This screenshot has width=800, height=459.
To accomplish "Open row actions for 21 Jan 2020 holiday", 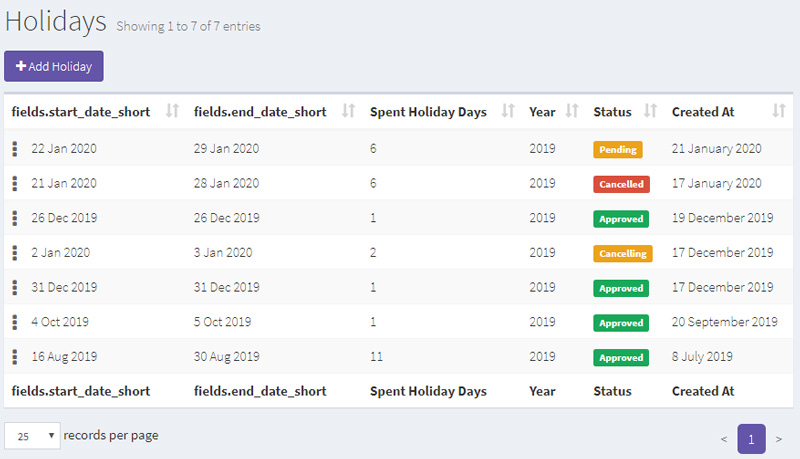I will click(x=15, y=183).
